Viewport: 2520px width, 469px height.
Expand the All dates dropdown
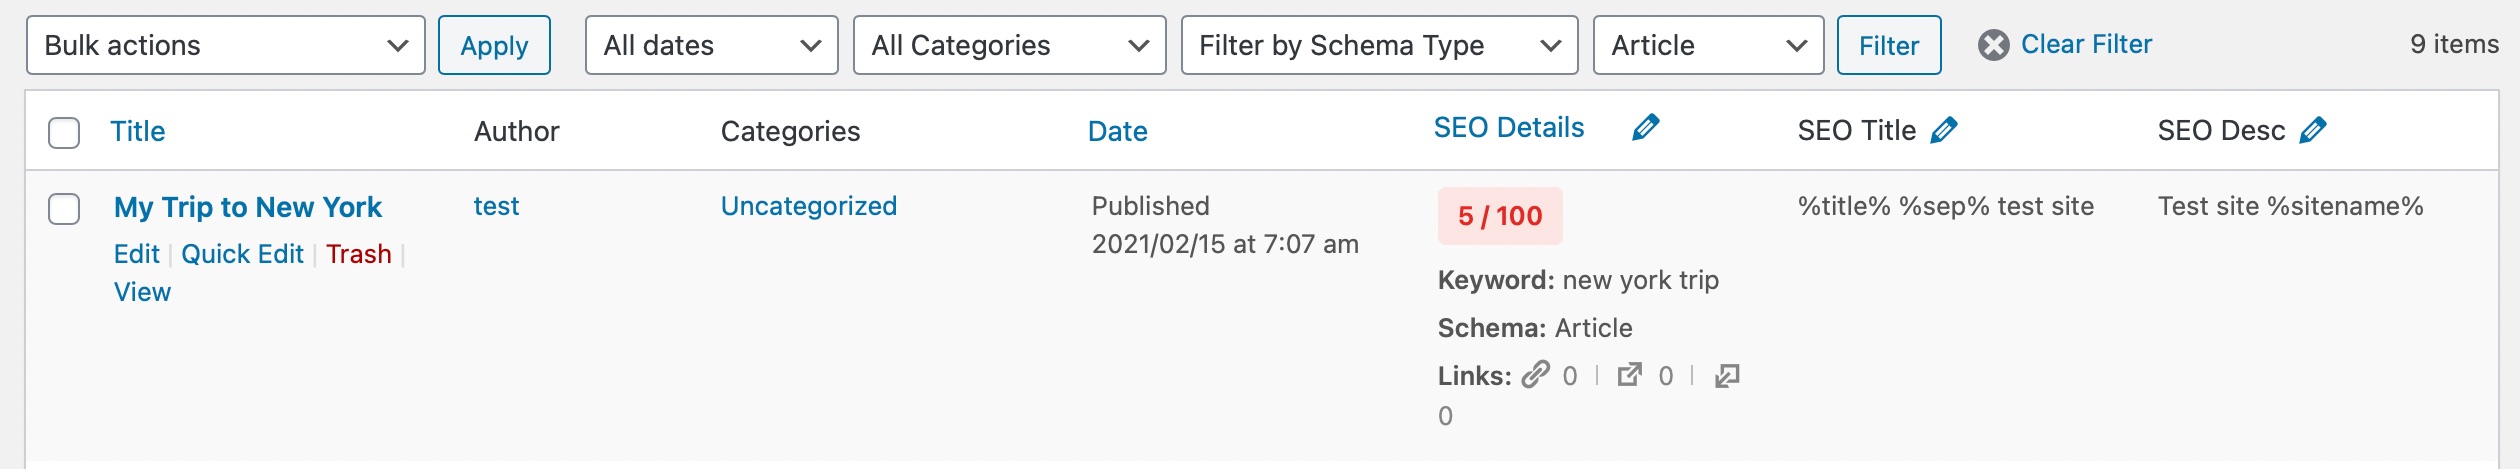711,45
